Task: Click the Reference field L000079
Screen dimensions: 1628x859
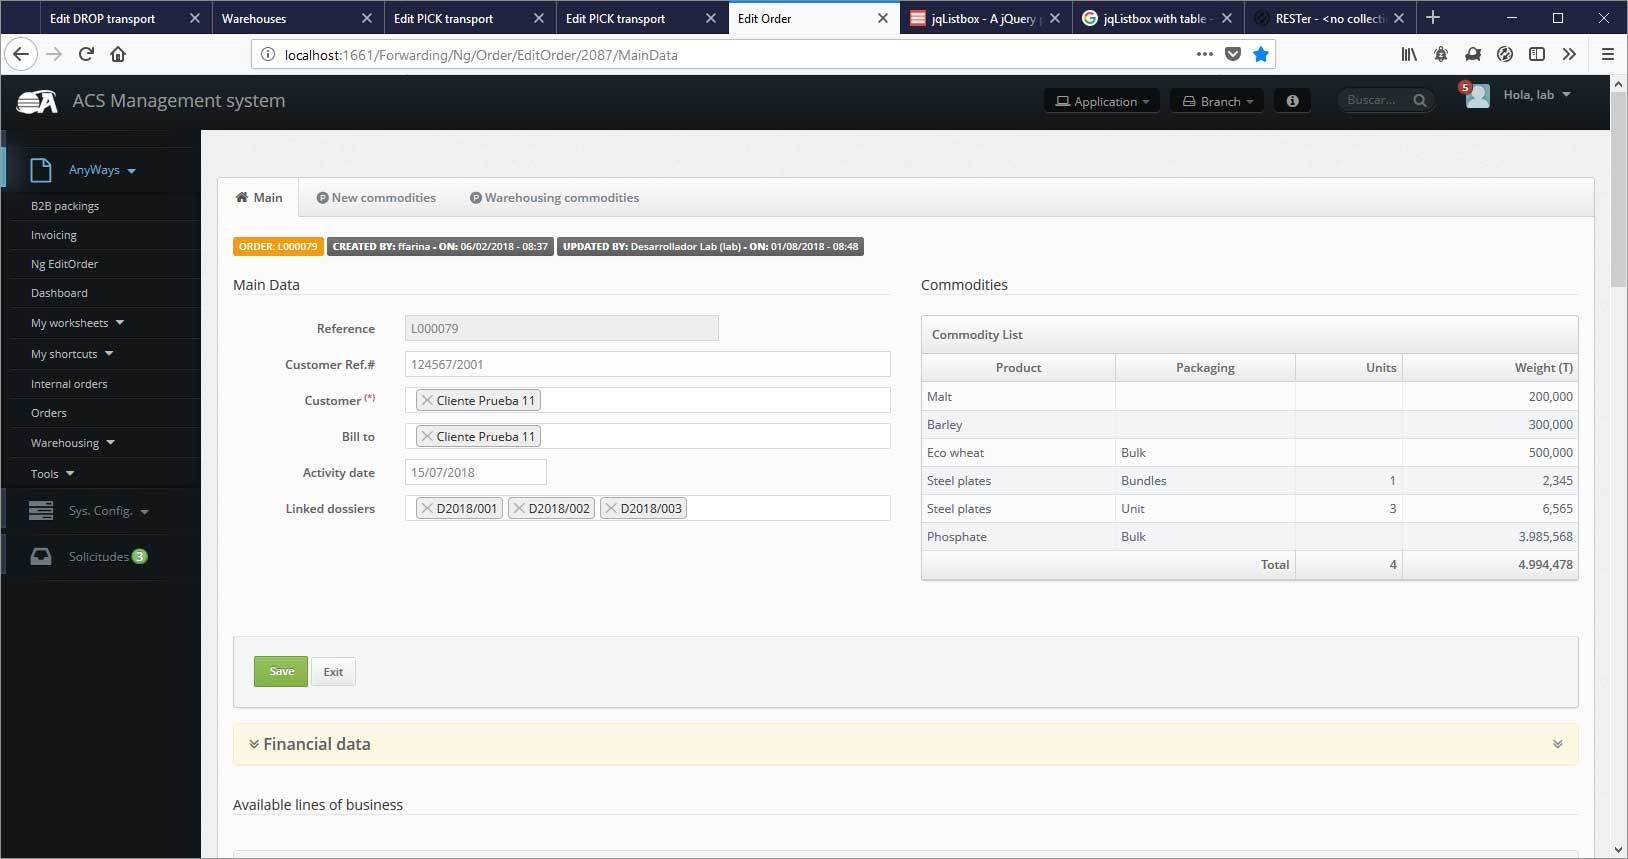Action: tap(561, 328)
